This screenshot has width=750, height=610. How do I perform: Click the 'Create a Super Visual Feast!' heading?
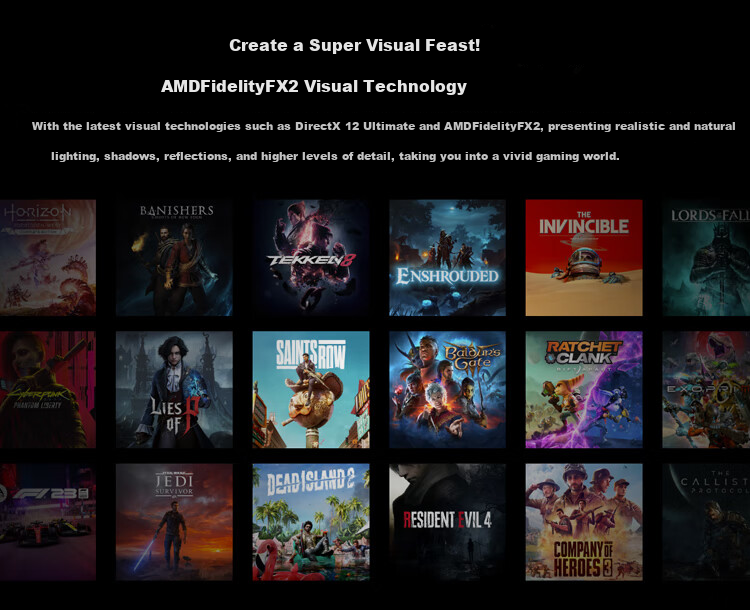tap(354, 45)
